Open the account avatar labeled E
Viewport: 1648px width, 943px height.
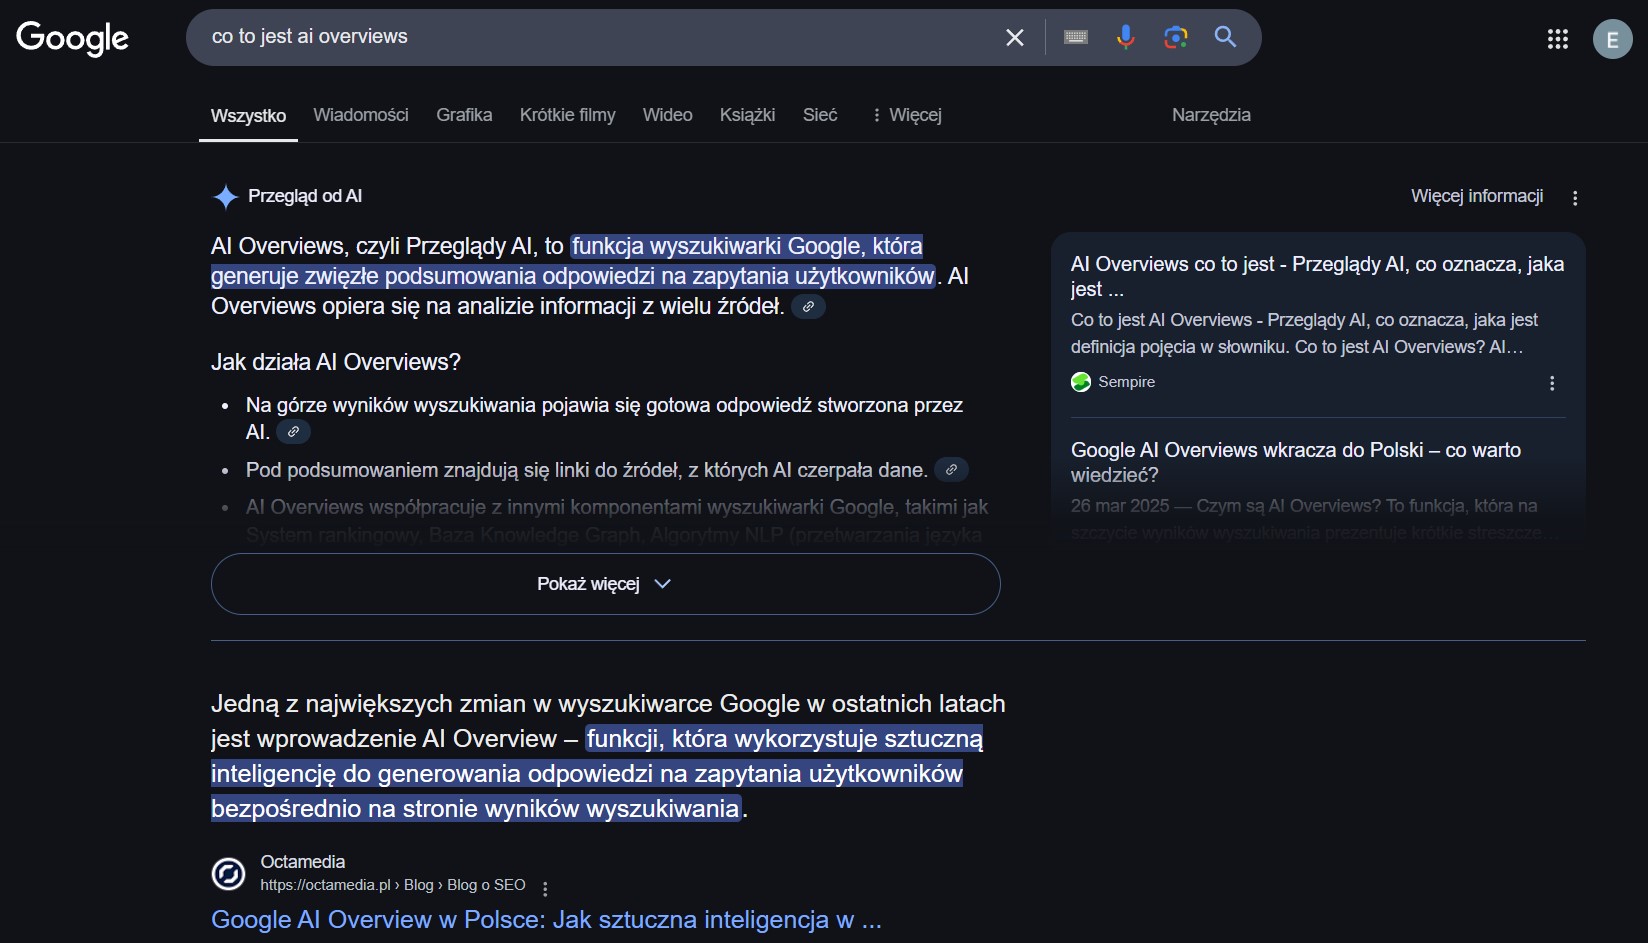coord(1612,39)
